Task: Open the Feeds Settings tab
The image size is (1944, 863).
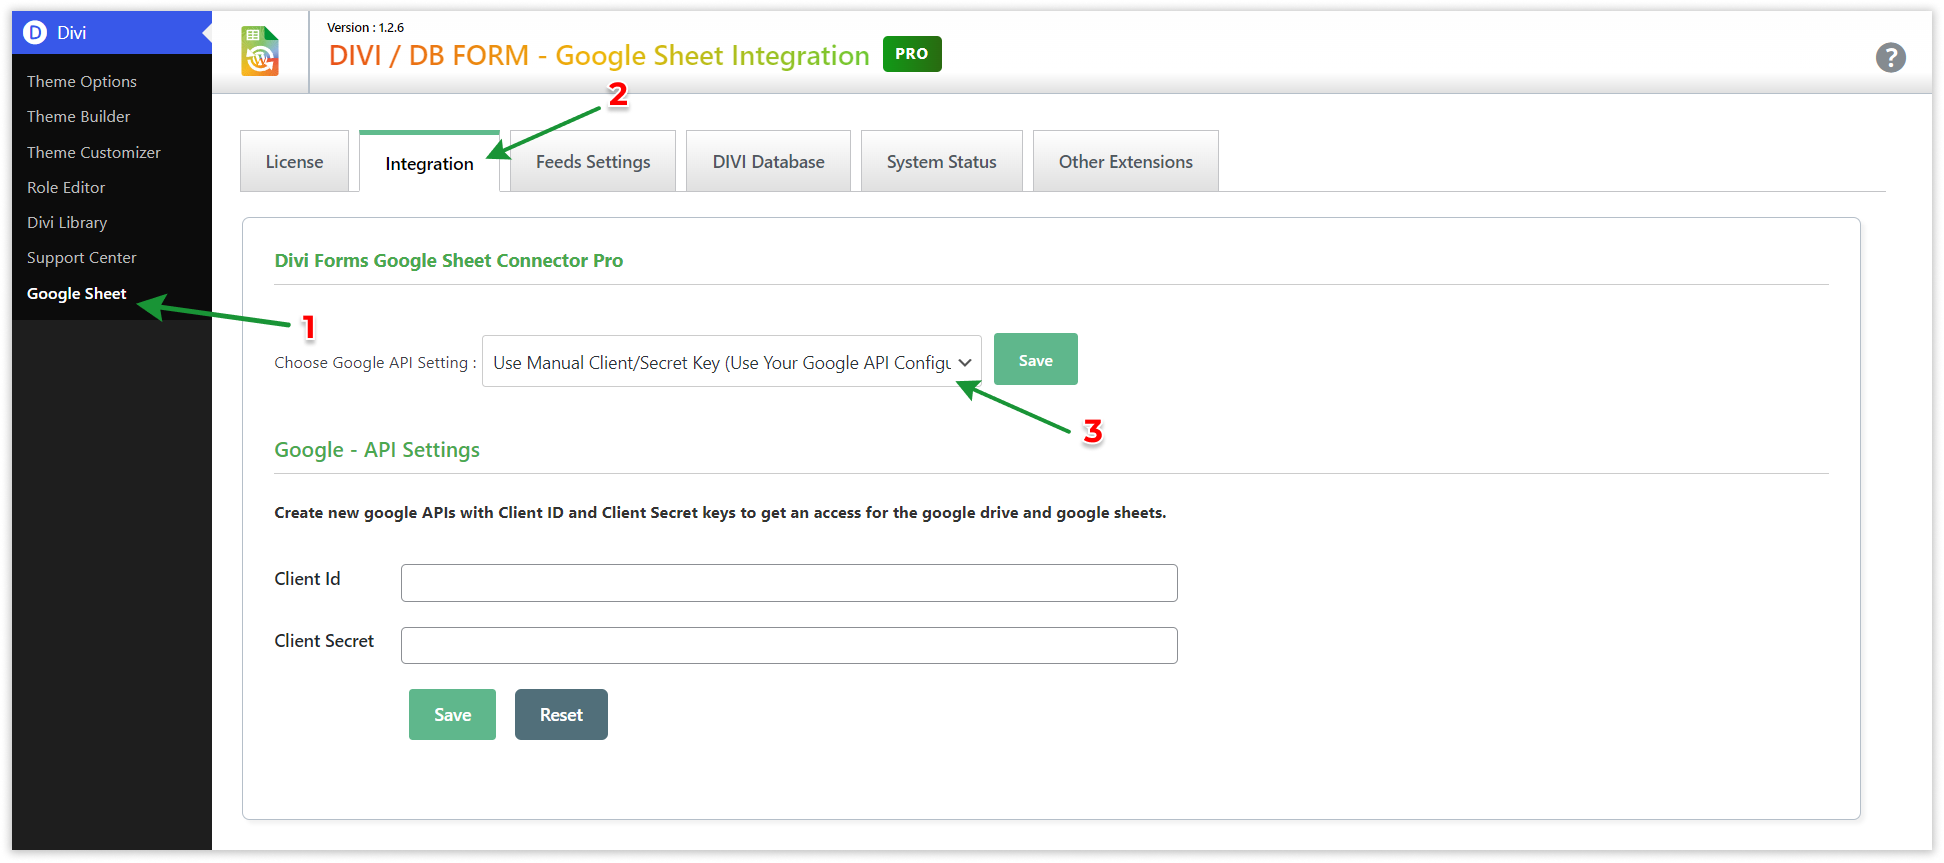Action: [x=592, y=162]
